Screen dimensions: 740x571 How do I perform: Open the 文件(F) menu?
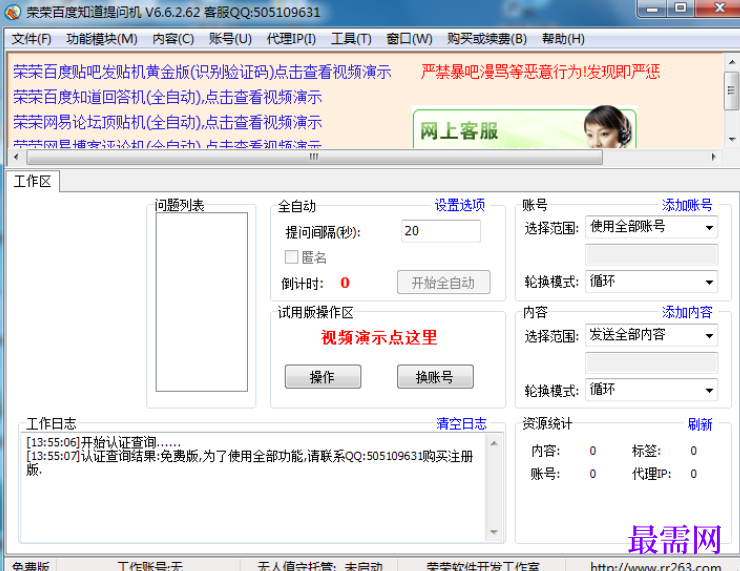point(32,39)
